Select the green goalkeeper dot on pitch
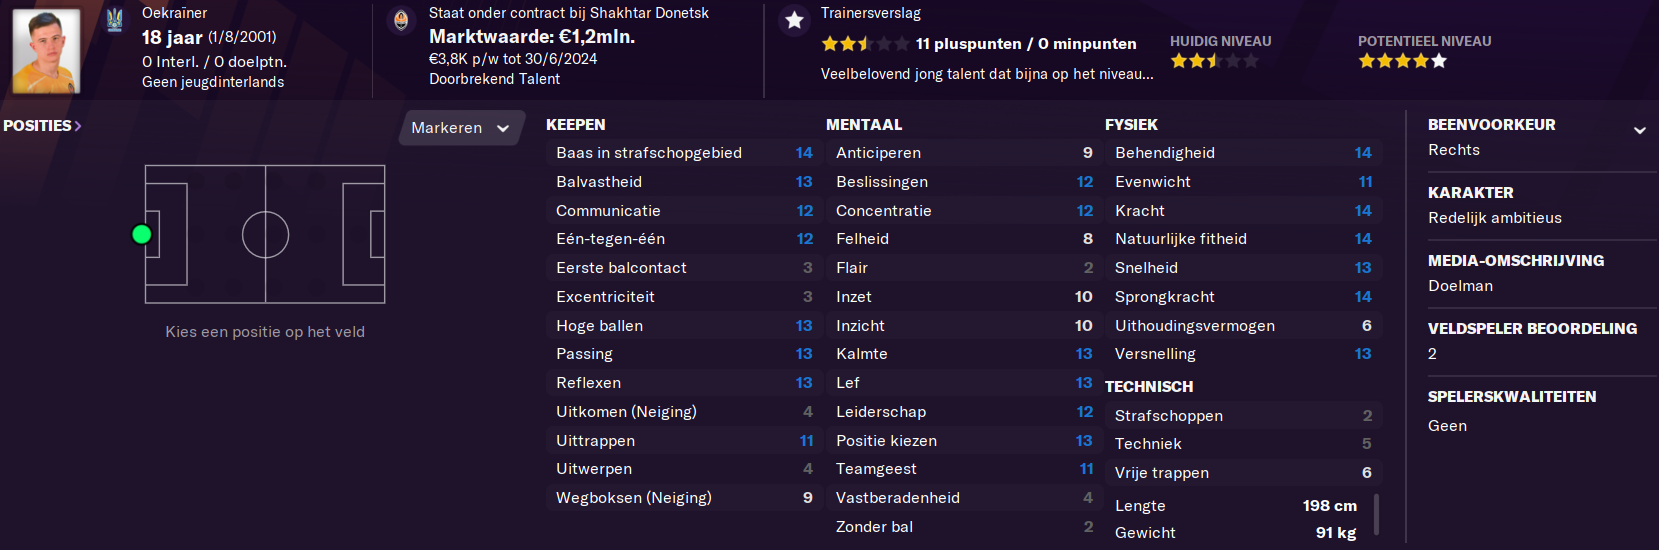1659x550 pixels. pyautogui.click(x=142, y=234)
